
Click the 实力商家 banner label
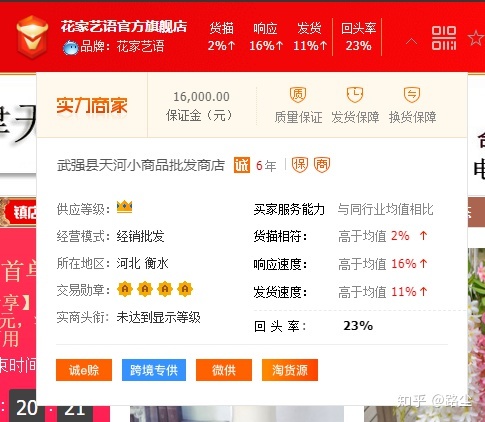(x=92, y=105)
